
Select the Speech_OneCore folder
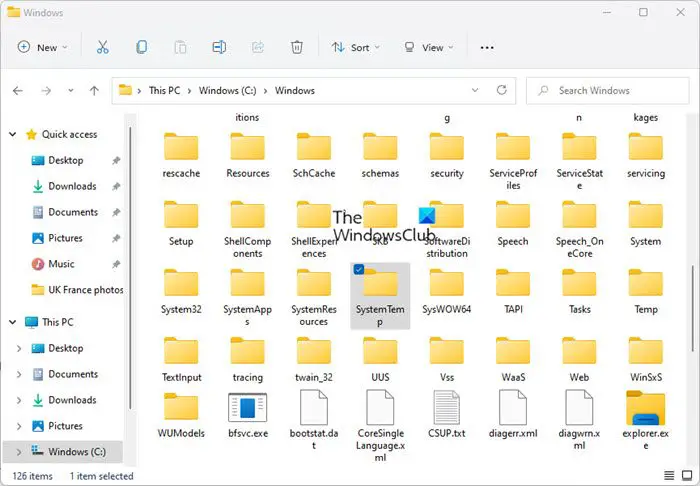(x=579, y=230)
